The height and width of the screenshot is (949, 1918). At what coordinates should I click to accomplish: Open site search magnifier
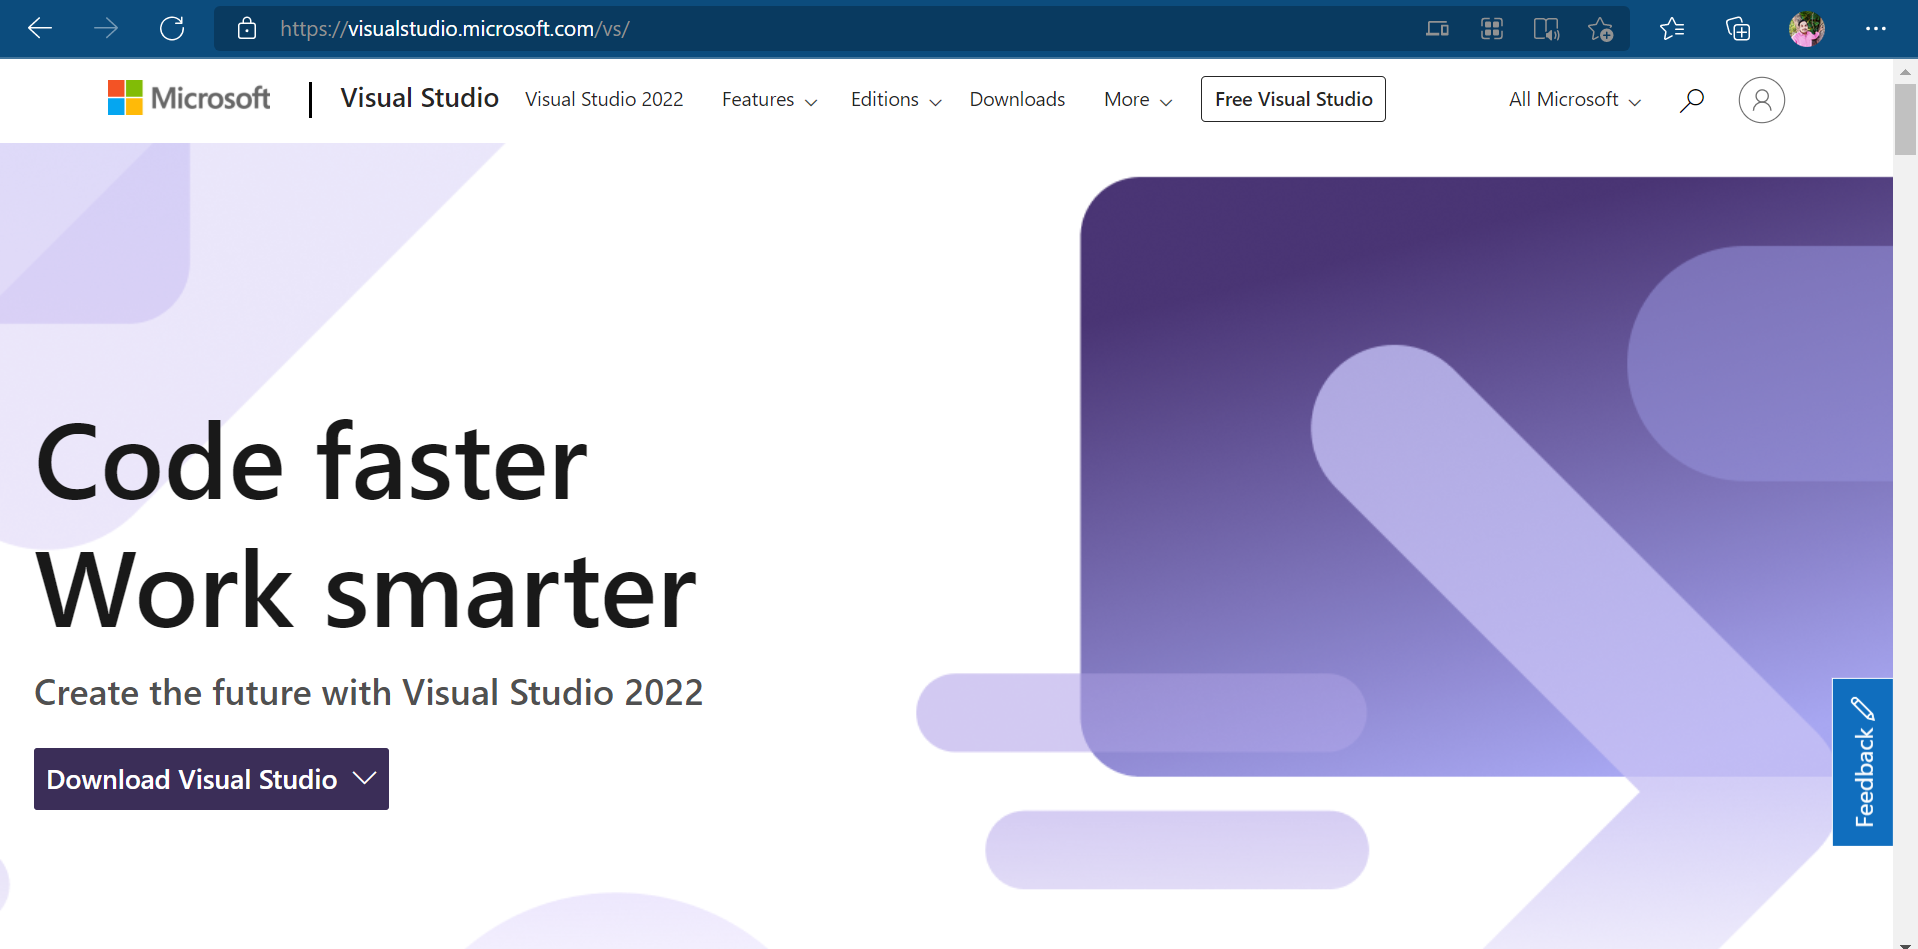pos(1692,100)
